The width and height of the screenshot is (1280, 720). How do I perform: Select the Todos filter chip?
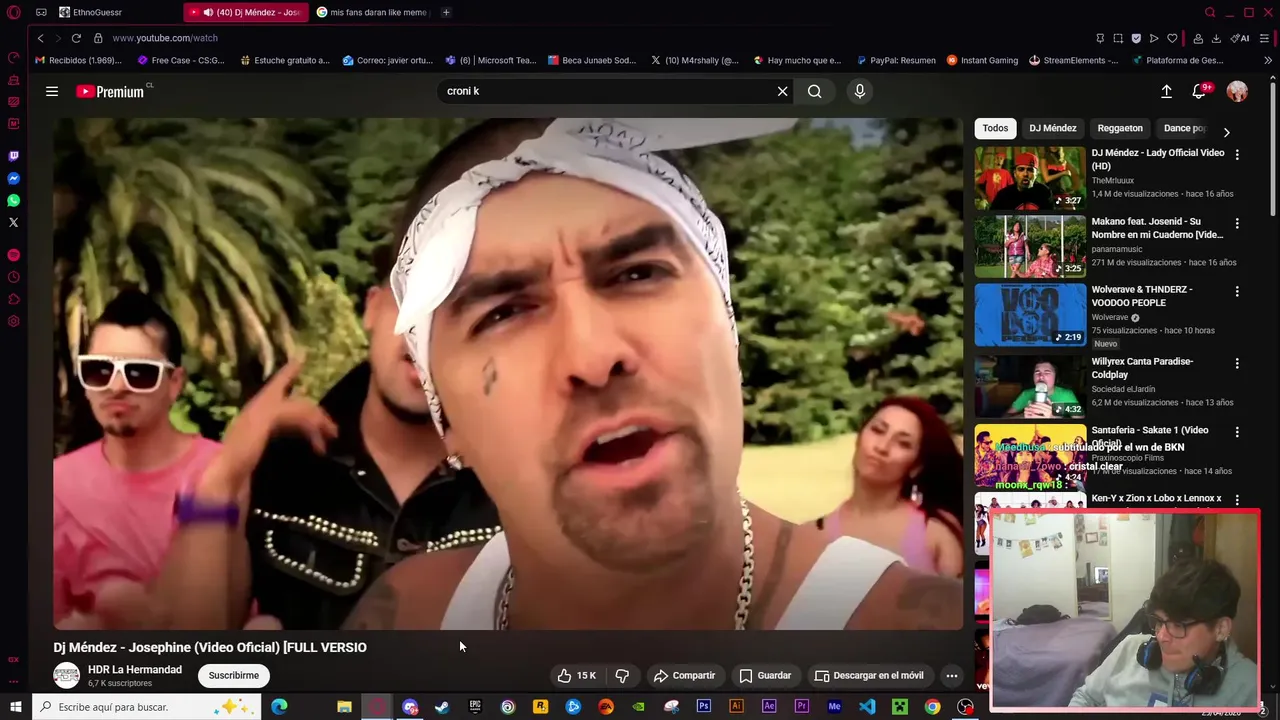995,128
